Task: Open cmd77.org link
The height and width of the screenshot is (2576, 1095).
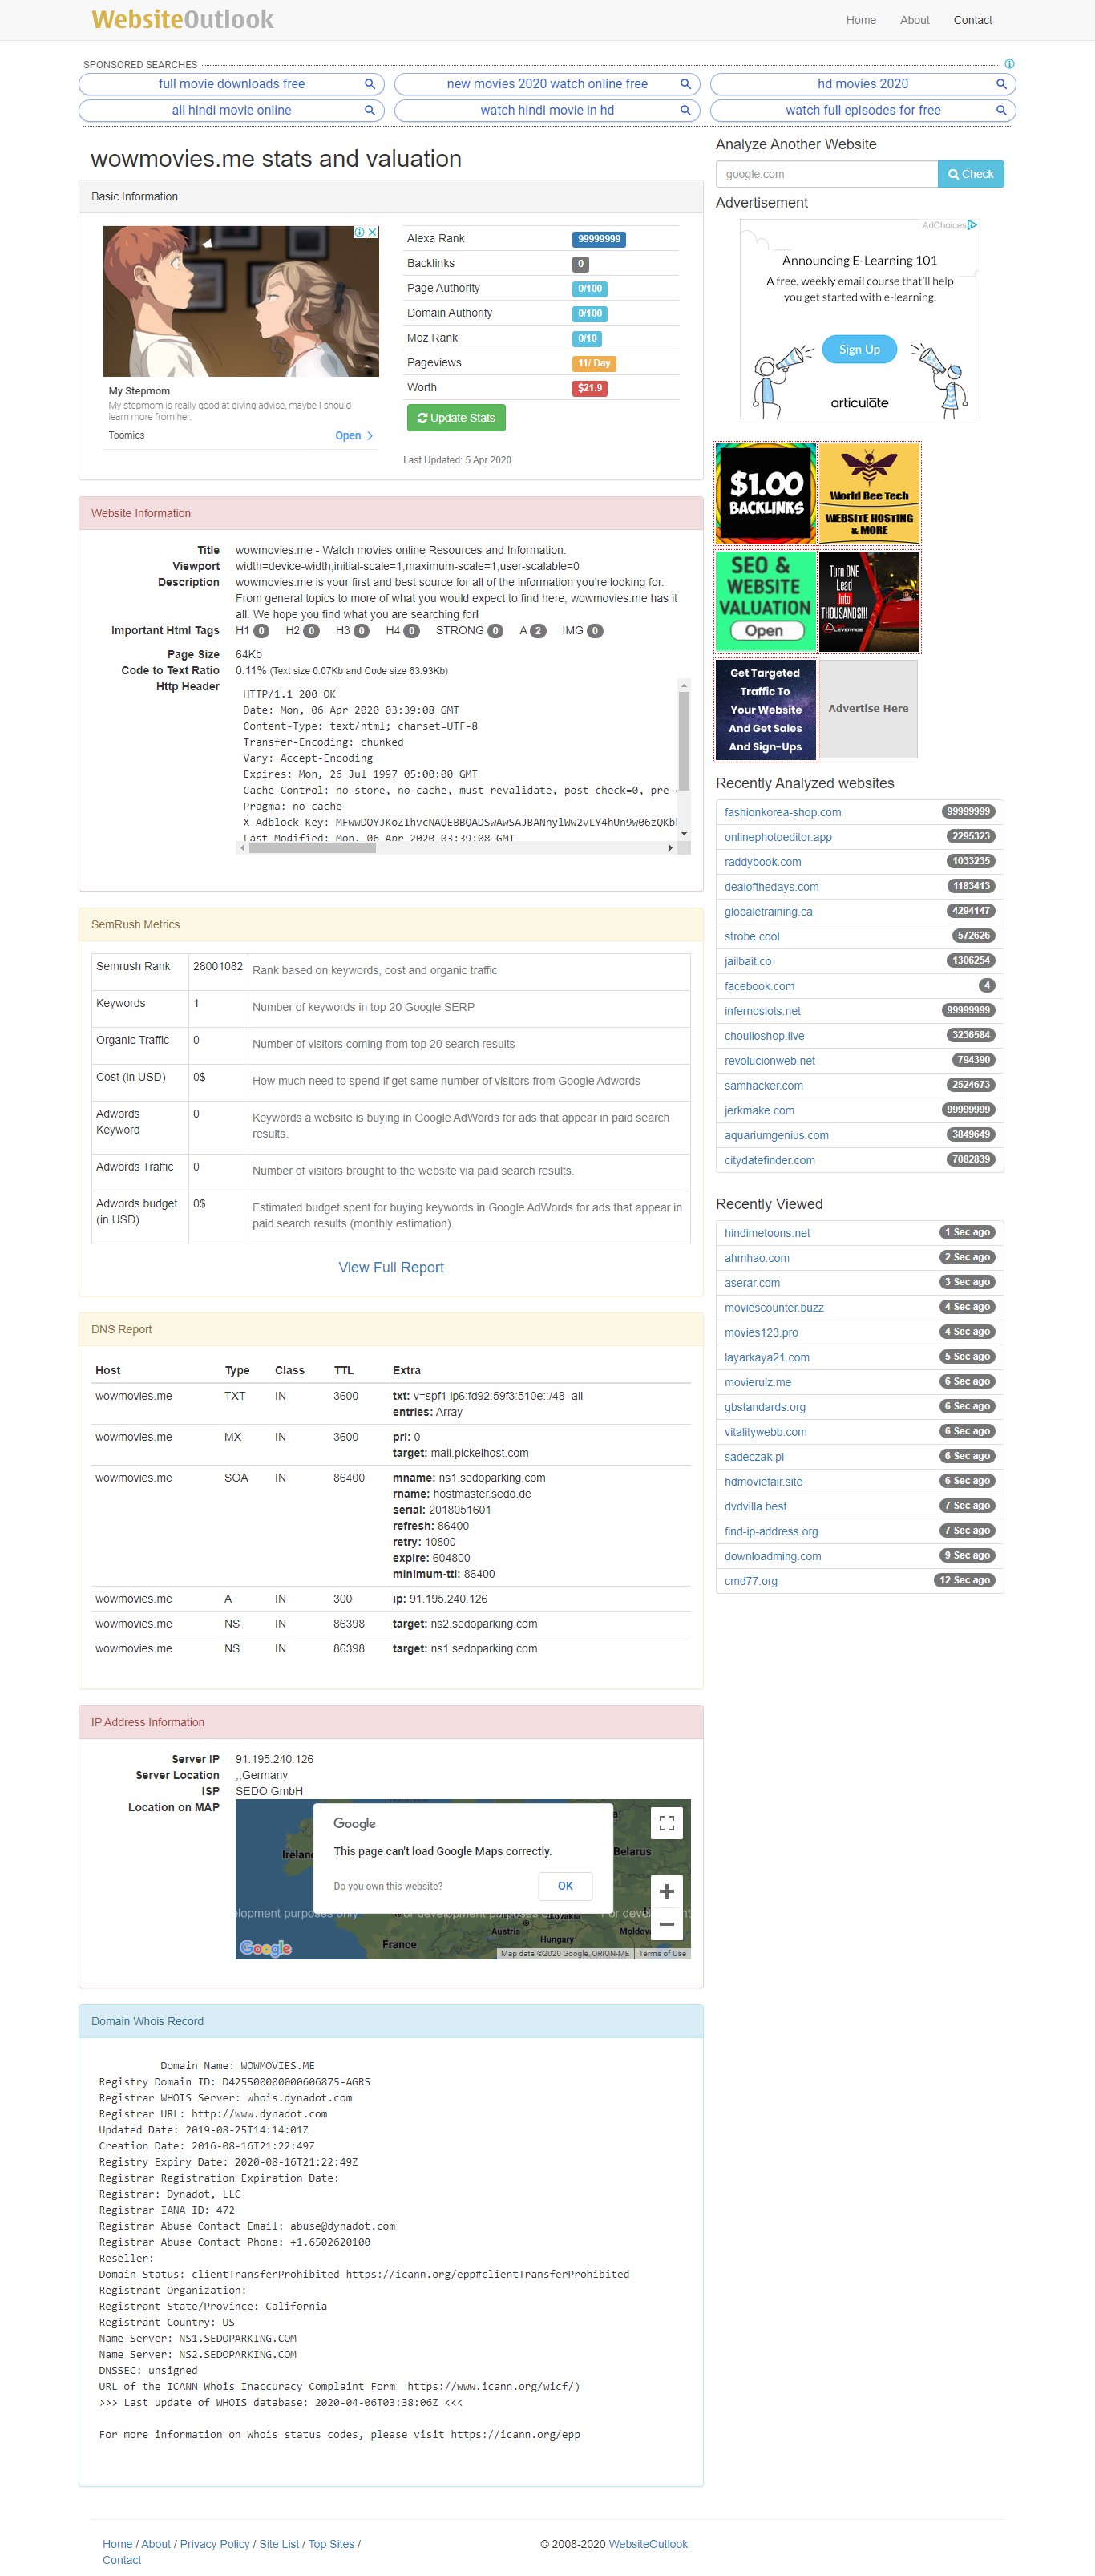Action: pos(750,1582)
